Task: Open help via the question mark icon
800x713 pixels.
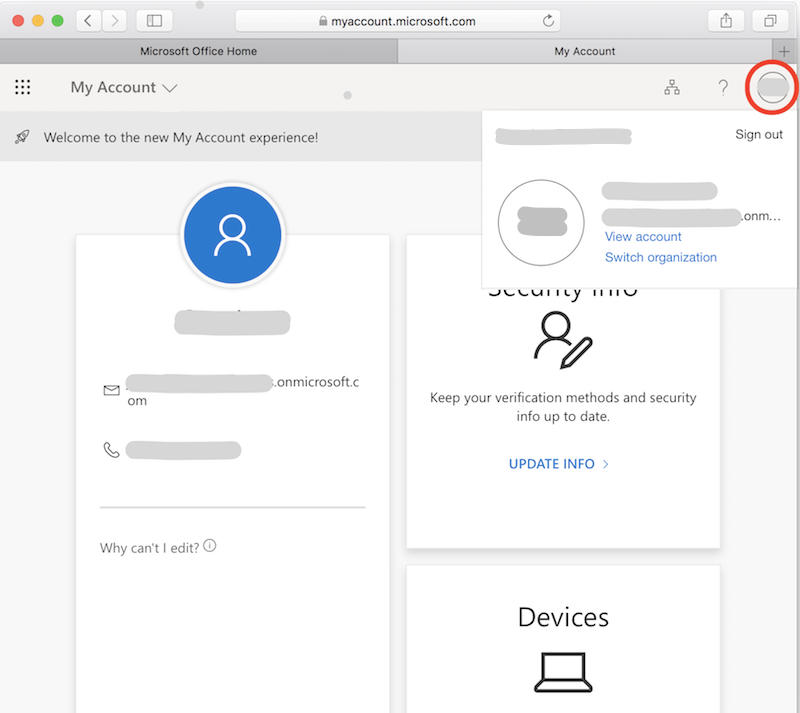Action: pyautogui.click(x=723, y=87)
